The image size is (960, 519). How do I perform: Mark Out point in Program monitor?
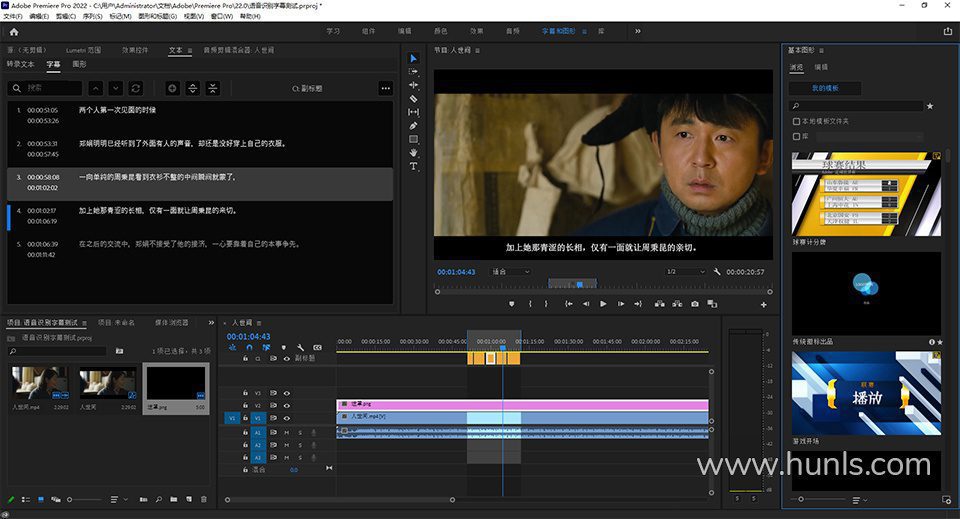click(546, 304)
